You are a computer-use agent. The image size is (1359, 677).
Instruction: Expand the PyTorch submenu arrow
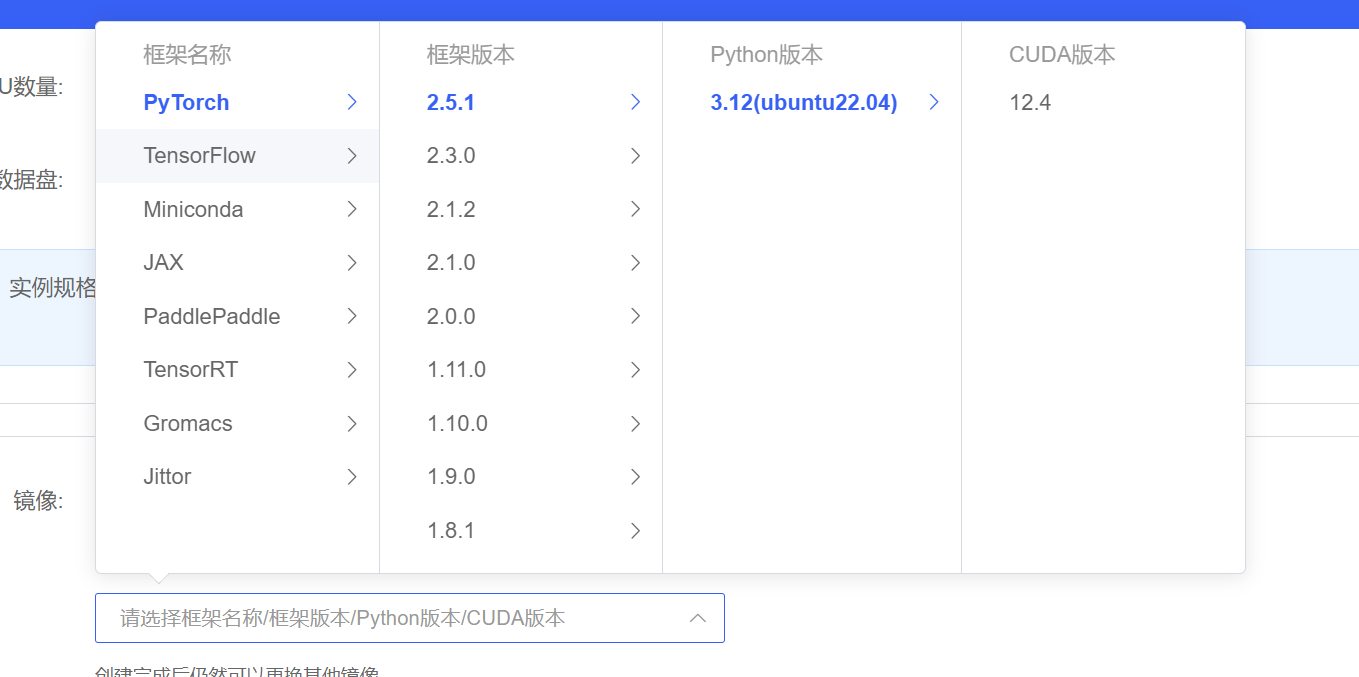(352, 102)
